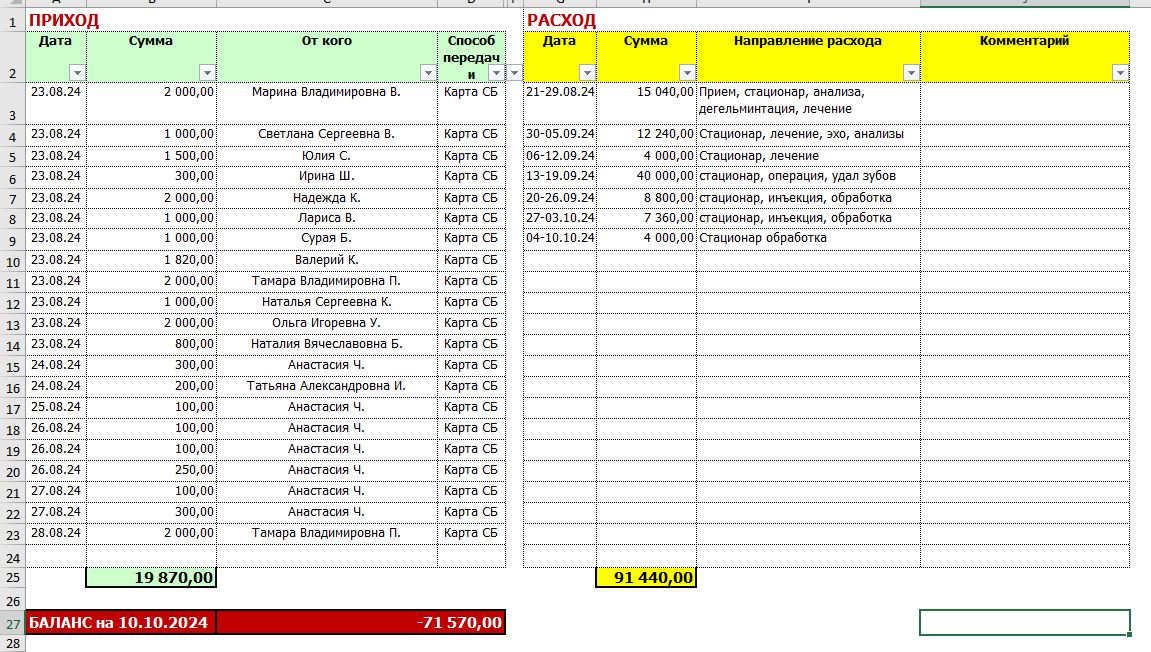Select Карта СБ cell in row 3
This screenshot has width=1151, height=652.
(x=471, y=104)
